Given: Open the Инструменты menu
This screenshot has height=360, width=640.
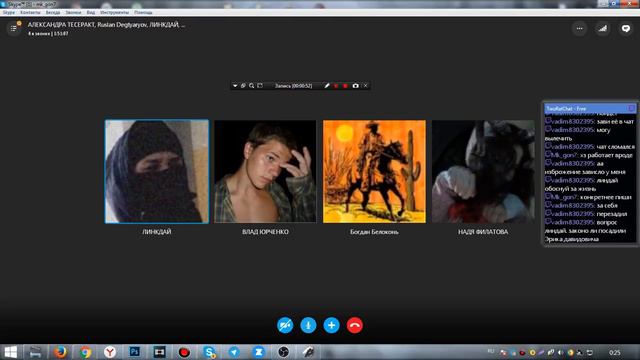Looking at the screenshot, I should pos(114,13).
